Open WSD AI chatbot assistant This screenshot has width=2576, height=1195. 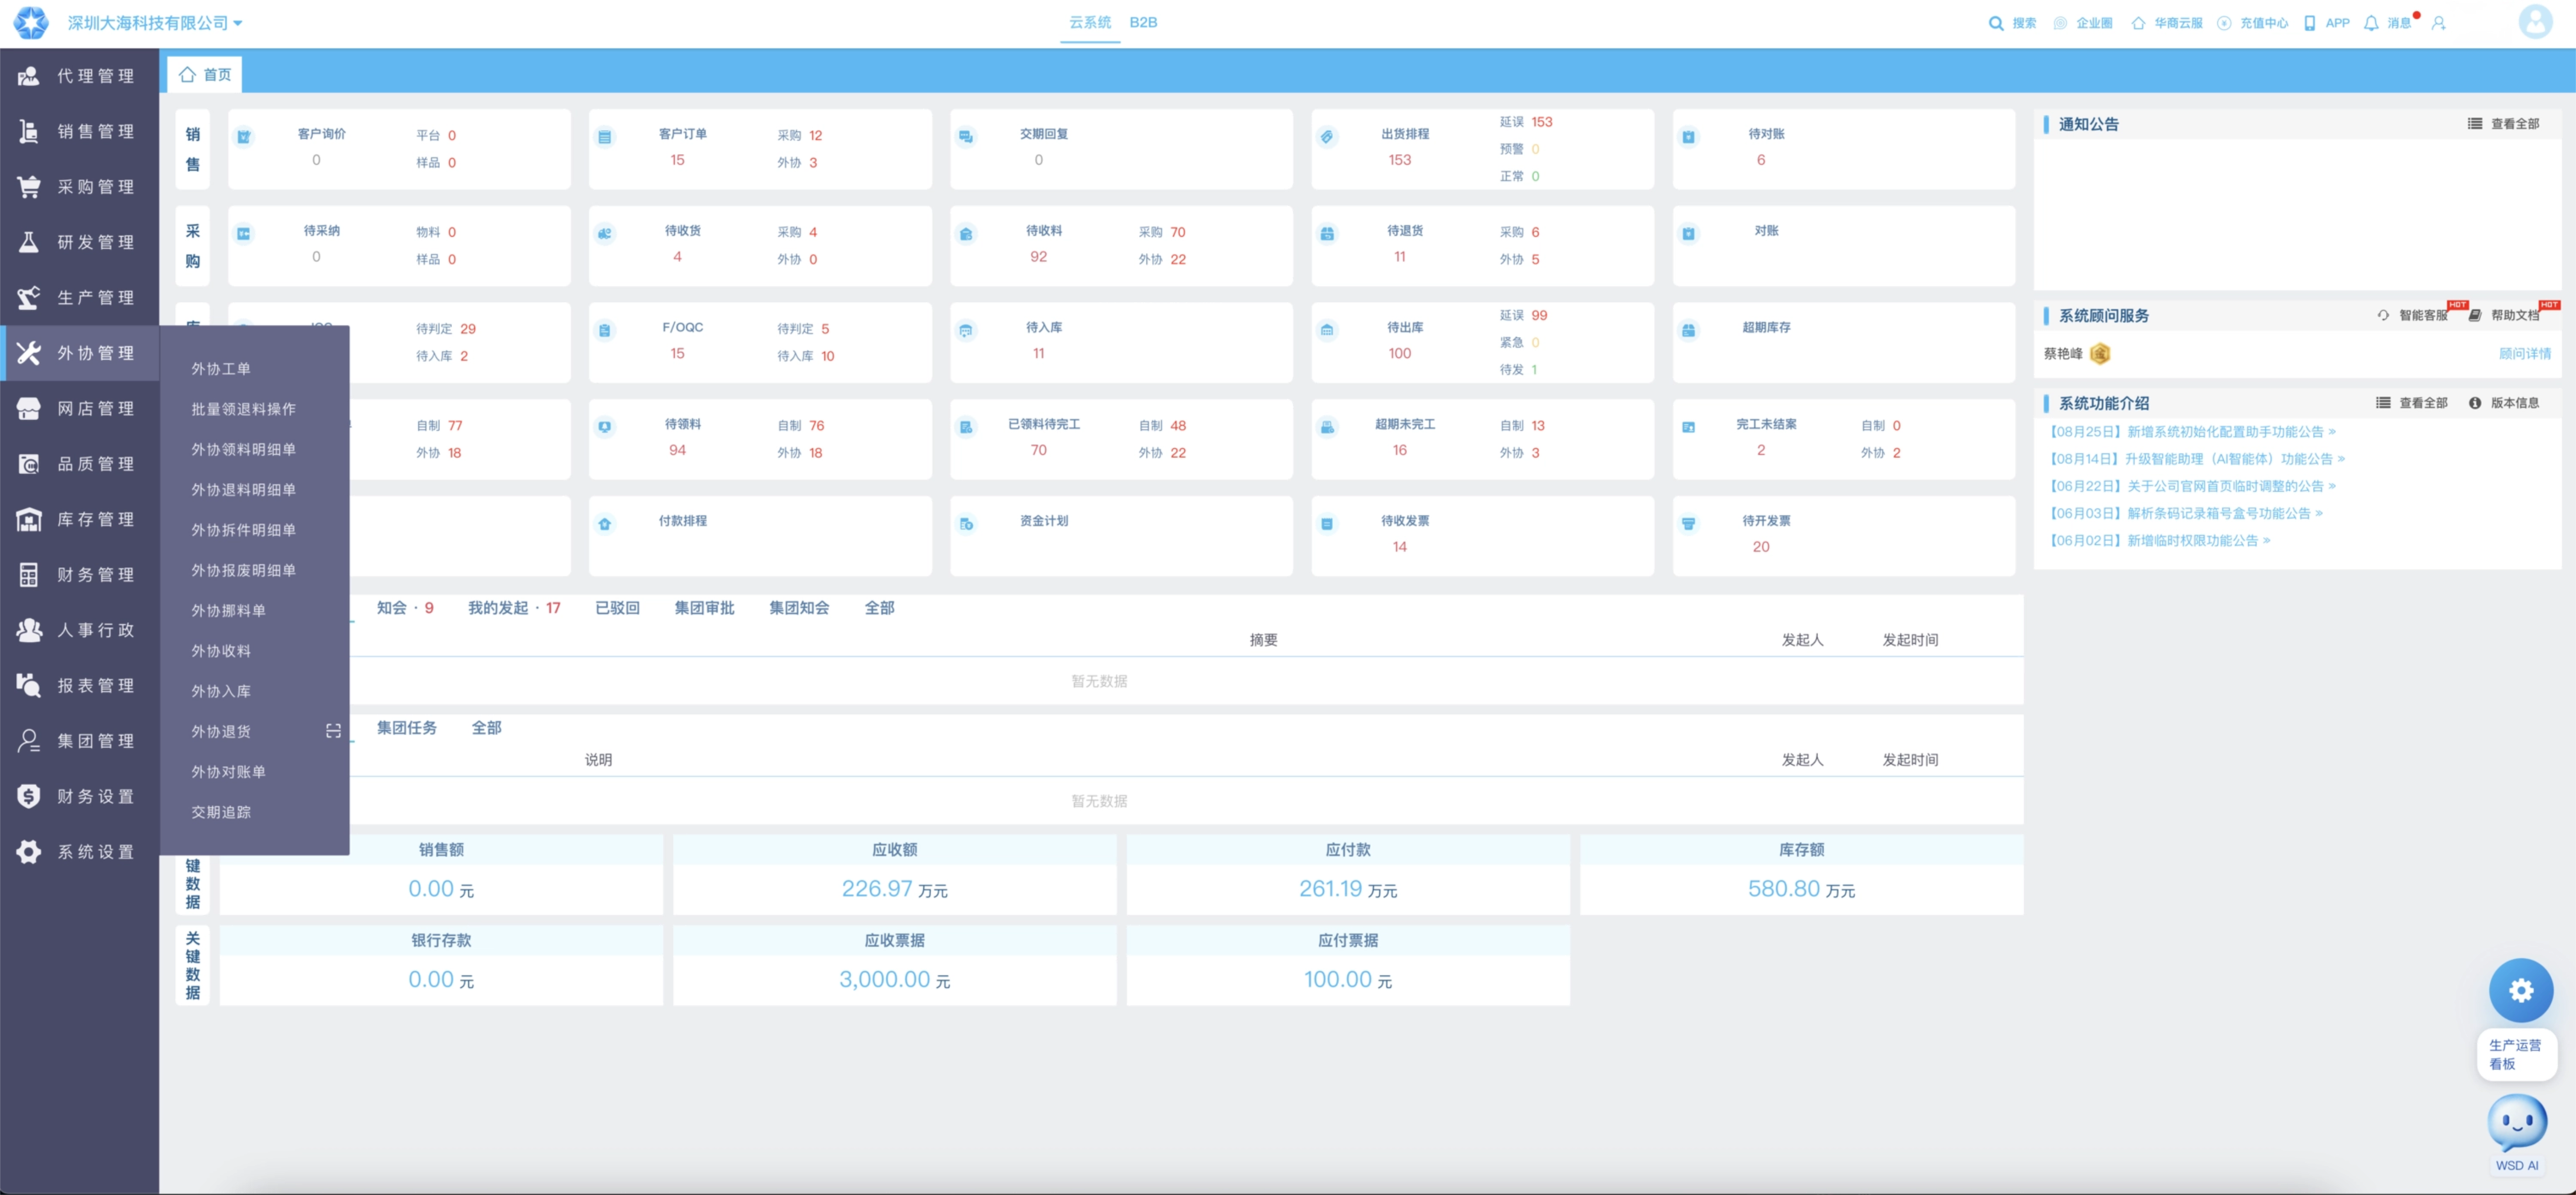click(x=2516, y=1133)
